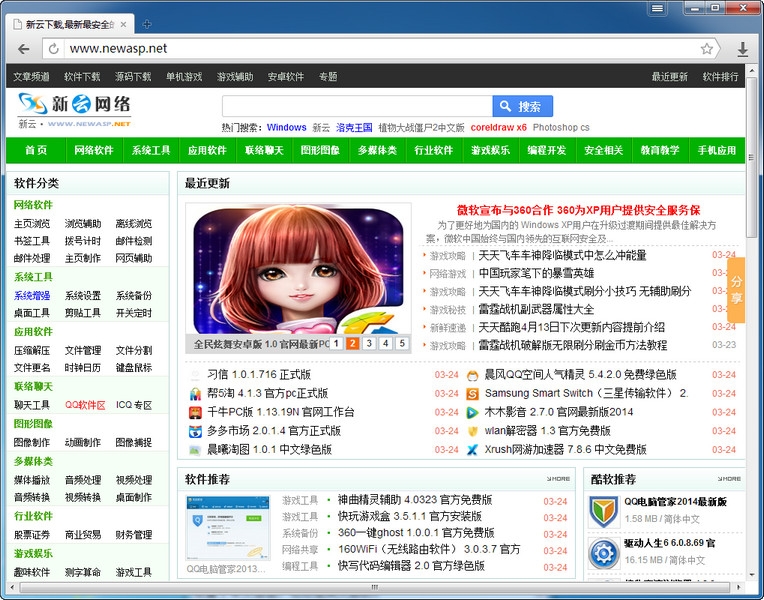Click the 千牛PC版 app icon

(x=195, y=412)
